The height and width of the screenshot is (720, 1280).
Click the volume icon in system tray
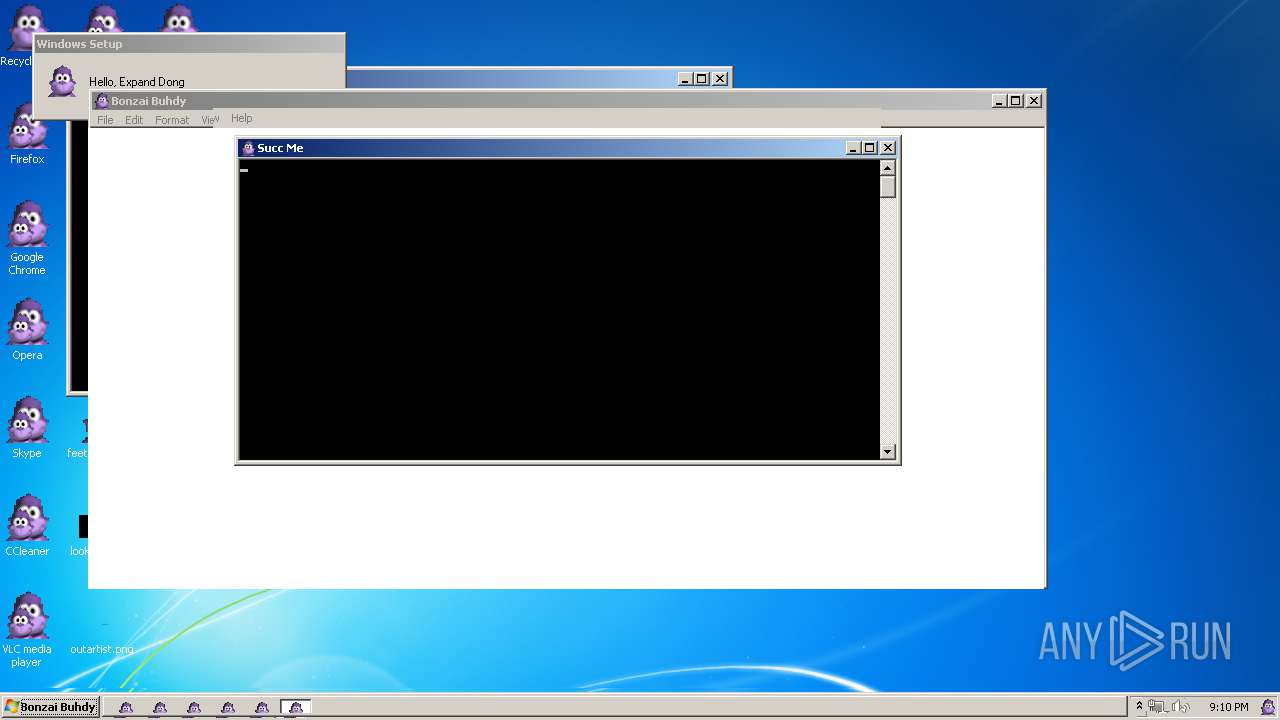coord(1181,707)
